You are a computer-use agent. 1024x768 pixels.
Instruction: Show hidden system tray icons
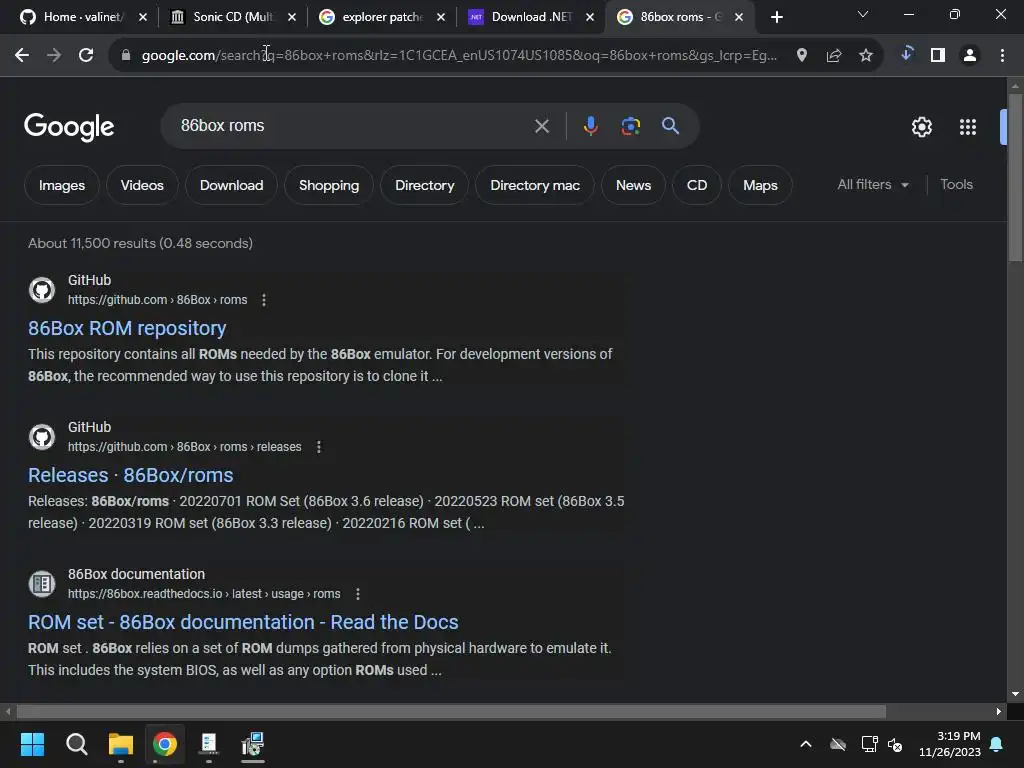(x=806, y=744)
